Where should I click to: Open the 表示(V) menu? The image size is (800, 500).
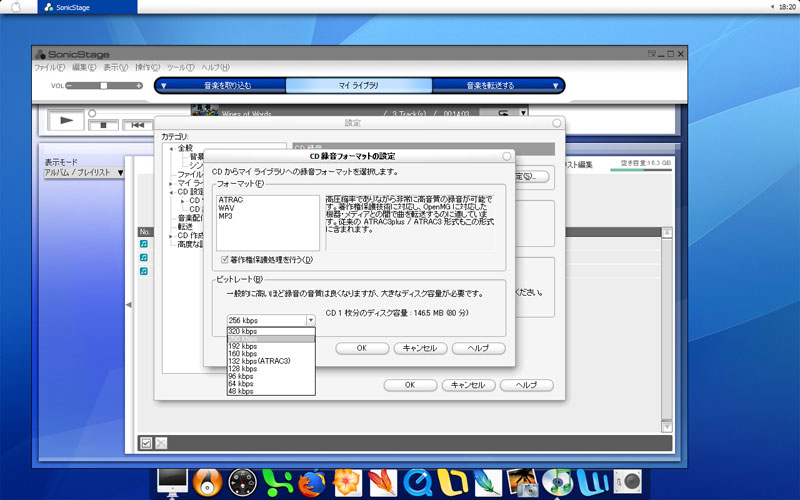(116, 67)
